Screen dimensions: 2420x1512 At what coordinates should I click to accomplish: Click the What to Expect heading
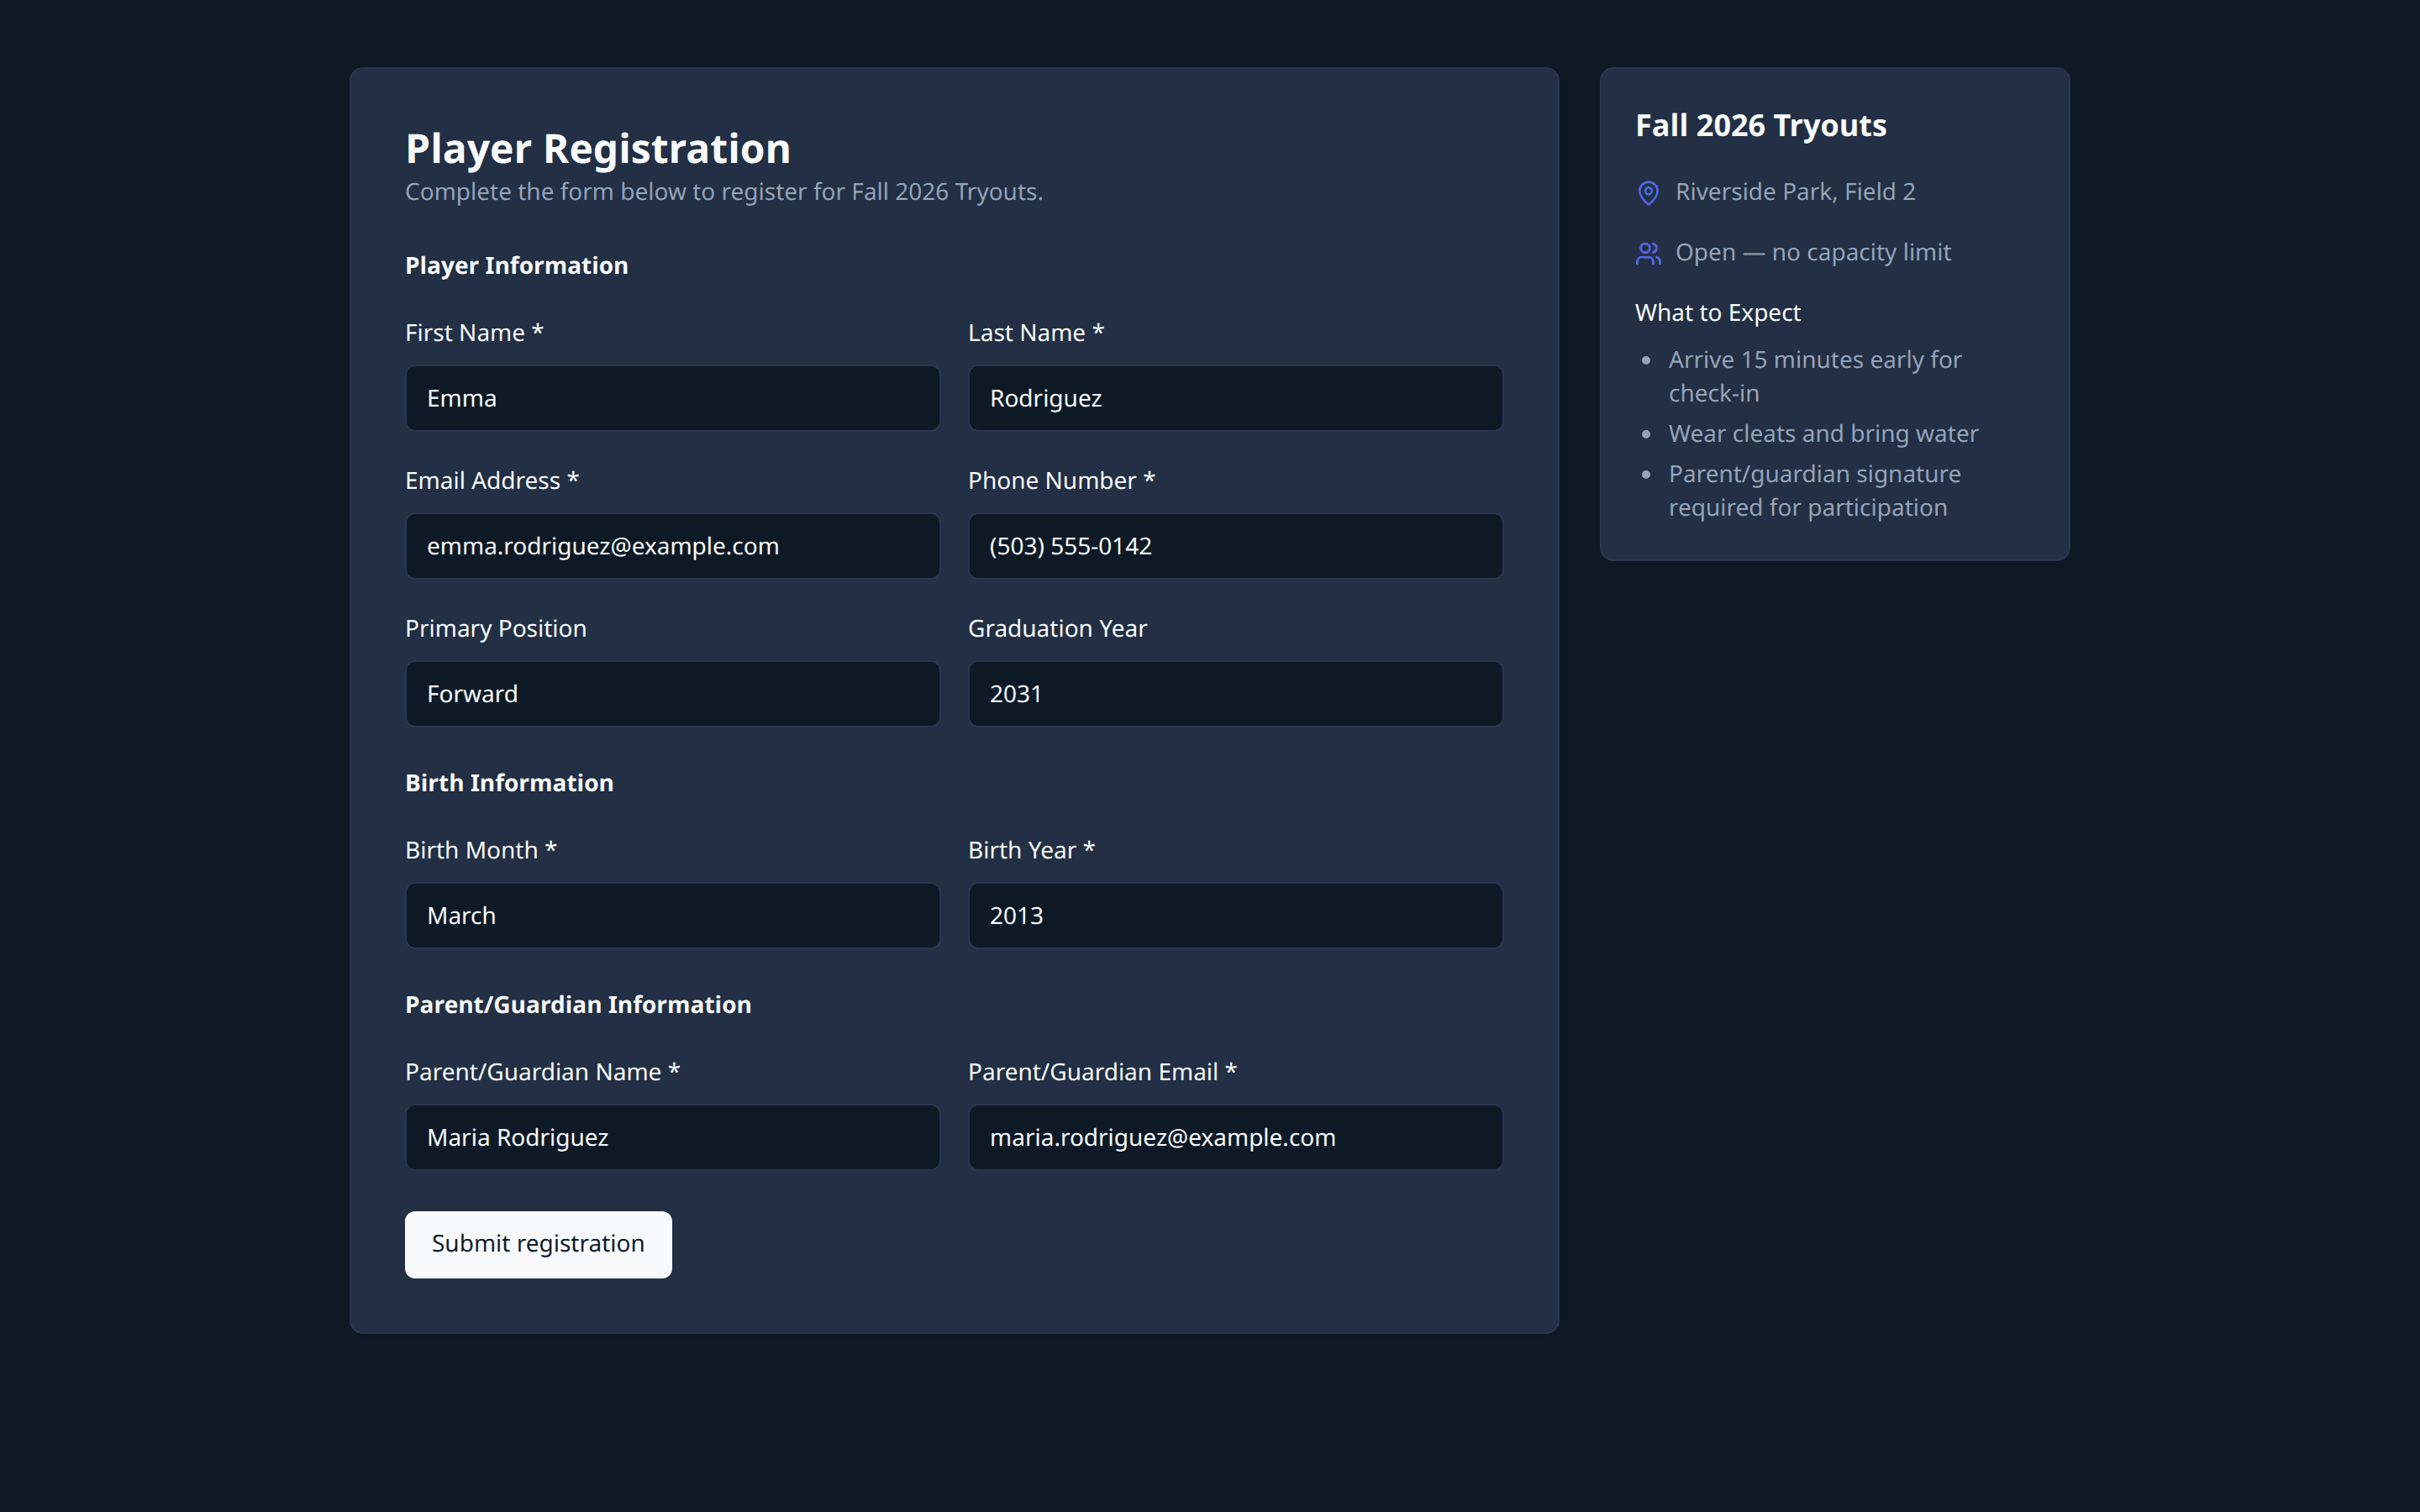coord(1717,313)
